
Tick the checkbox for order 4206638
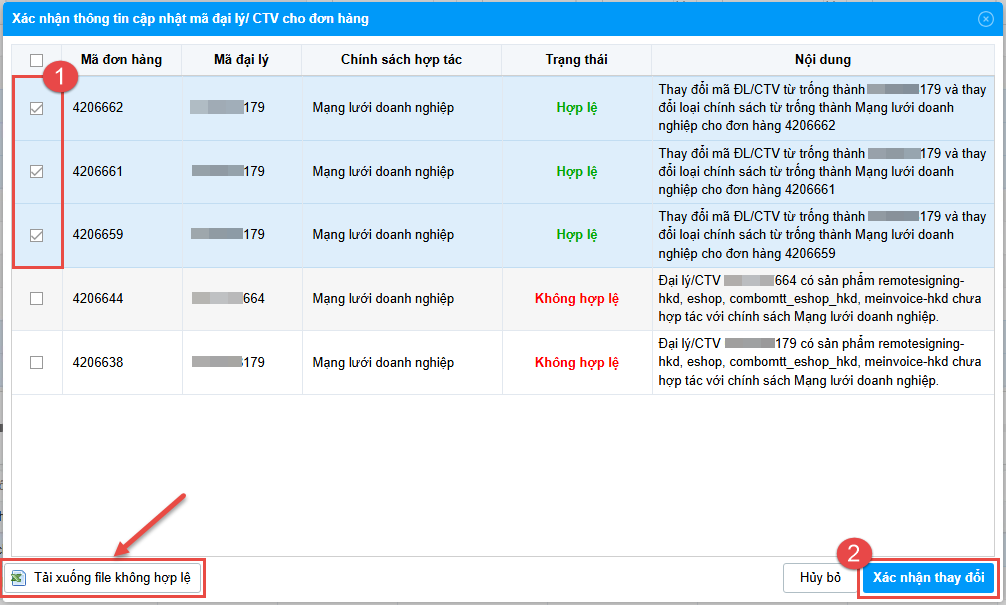tap(37, 362)
